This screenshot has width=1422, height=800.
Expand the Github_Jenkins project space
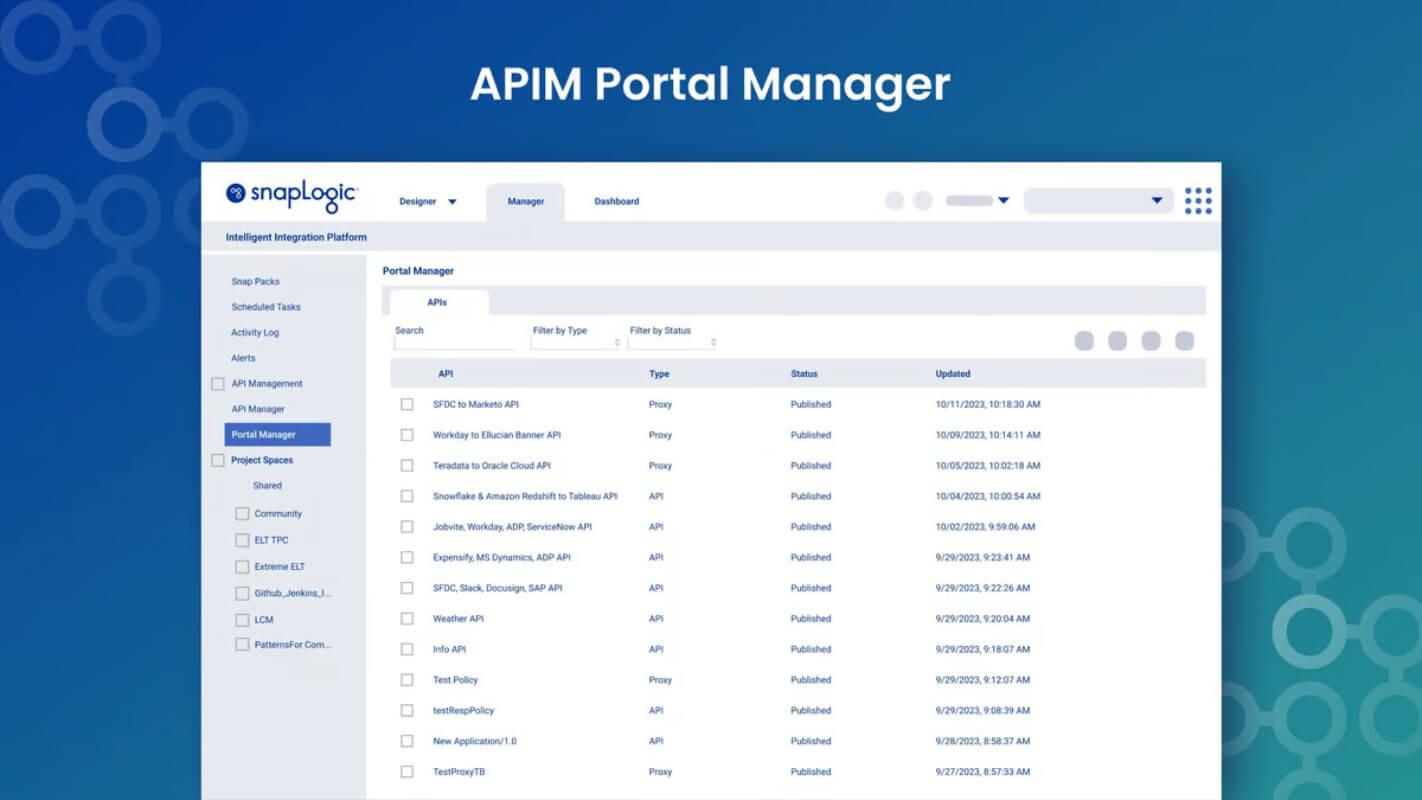point(242,593)
